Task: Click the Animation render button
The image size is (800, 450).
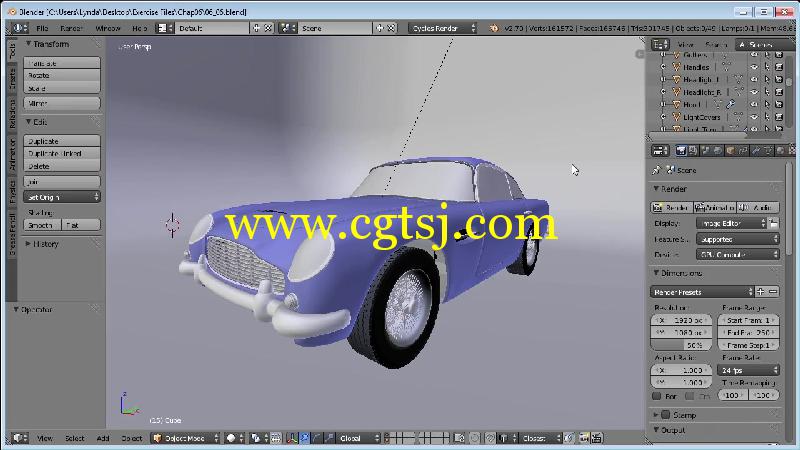Action: (x=715, y=208)
